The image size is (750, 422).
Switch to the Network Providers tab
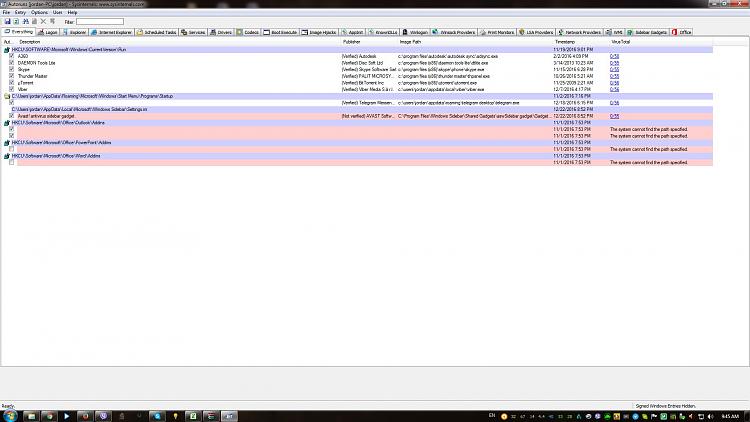(579, 32)
